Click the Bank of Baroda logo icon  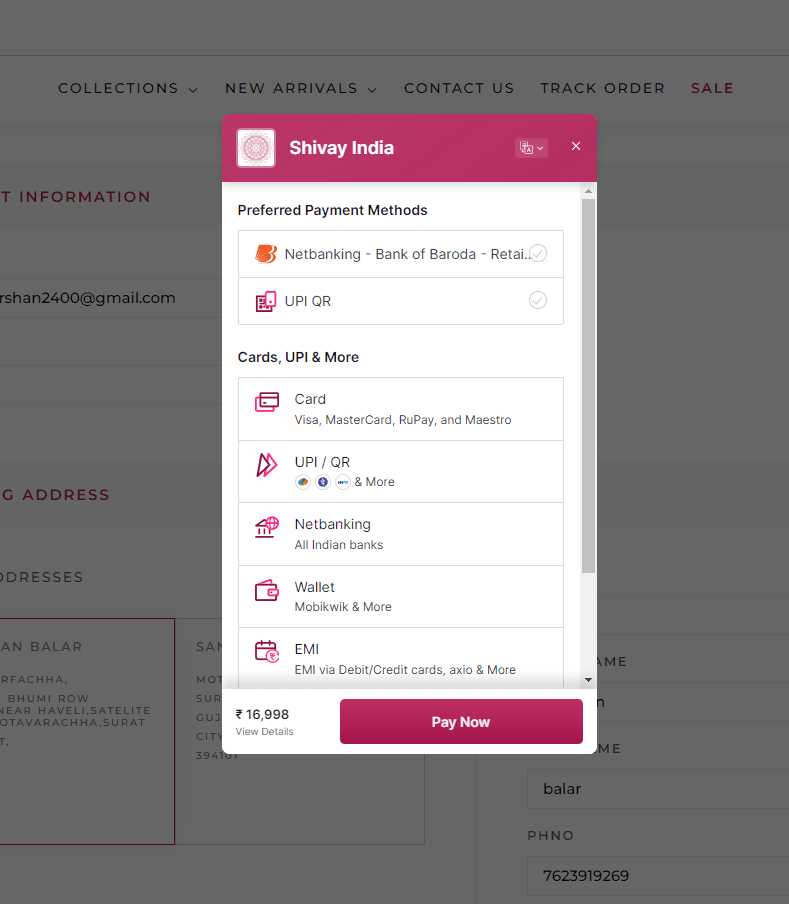click(266, 254)
